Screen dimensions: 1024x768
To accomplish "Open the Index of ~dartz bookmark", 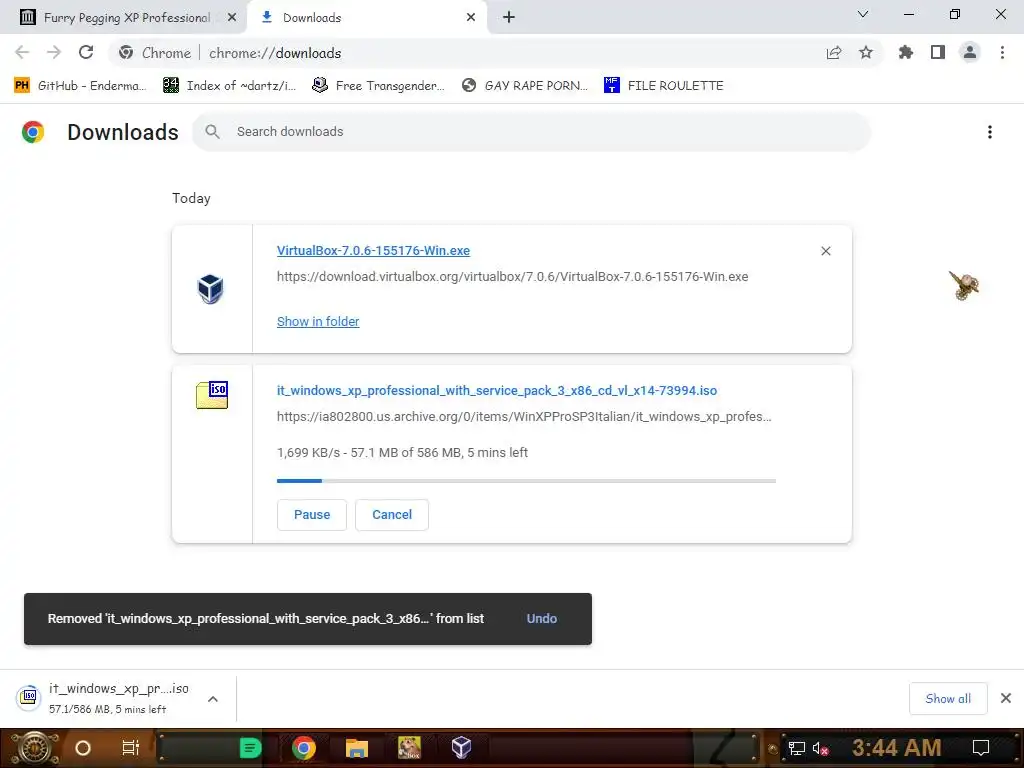I will pos(230,86).
